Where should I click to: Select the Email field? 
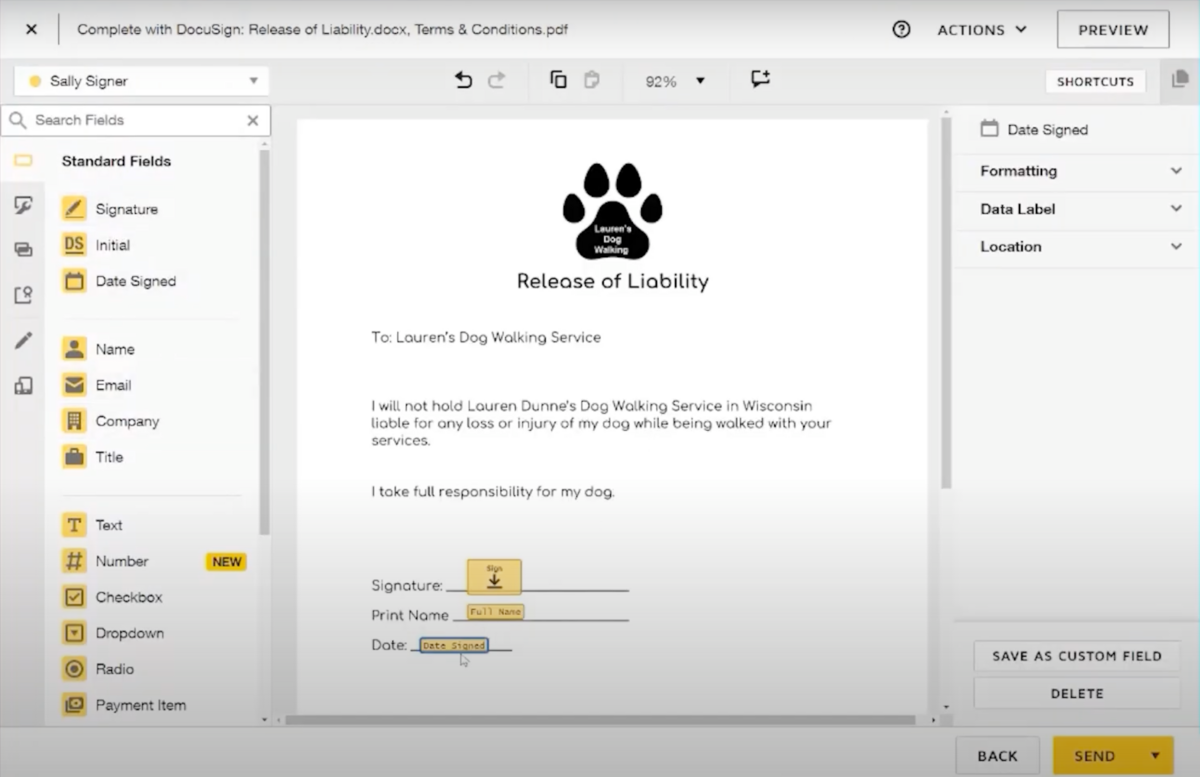tap(97, 385)
